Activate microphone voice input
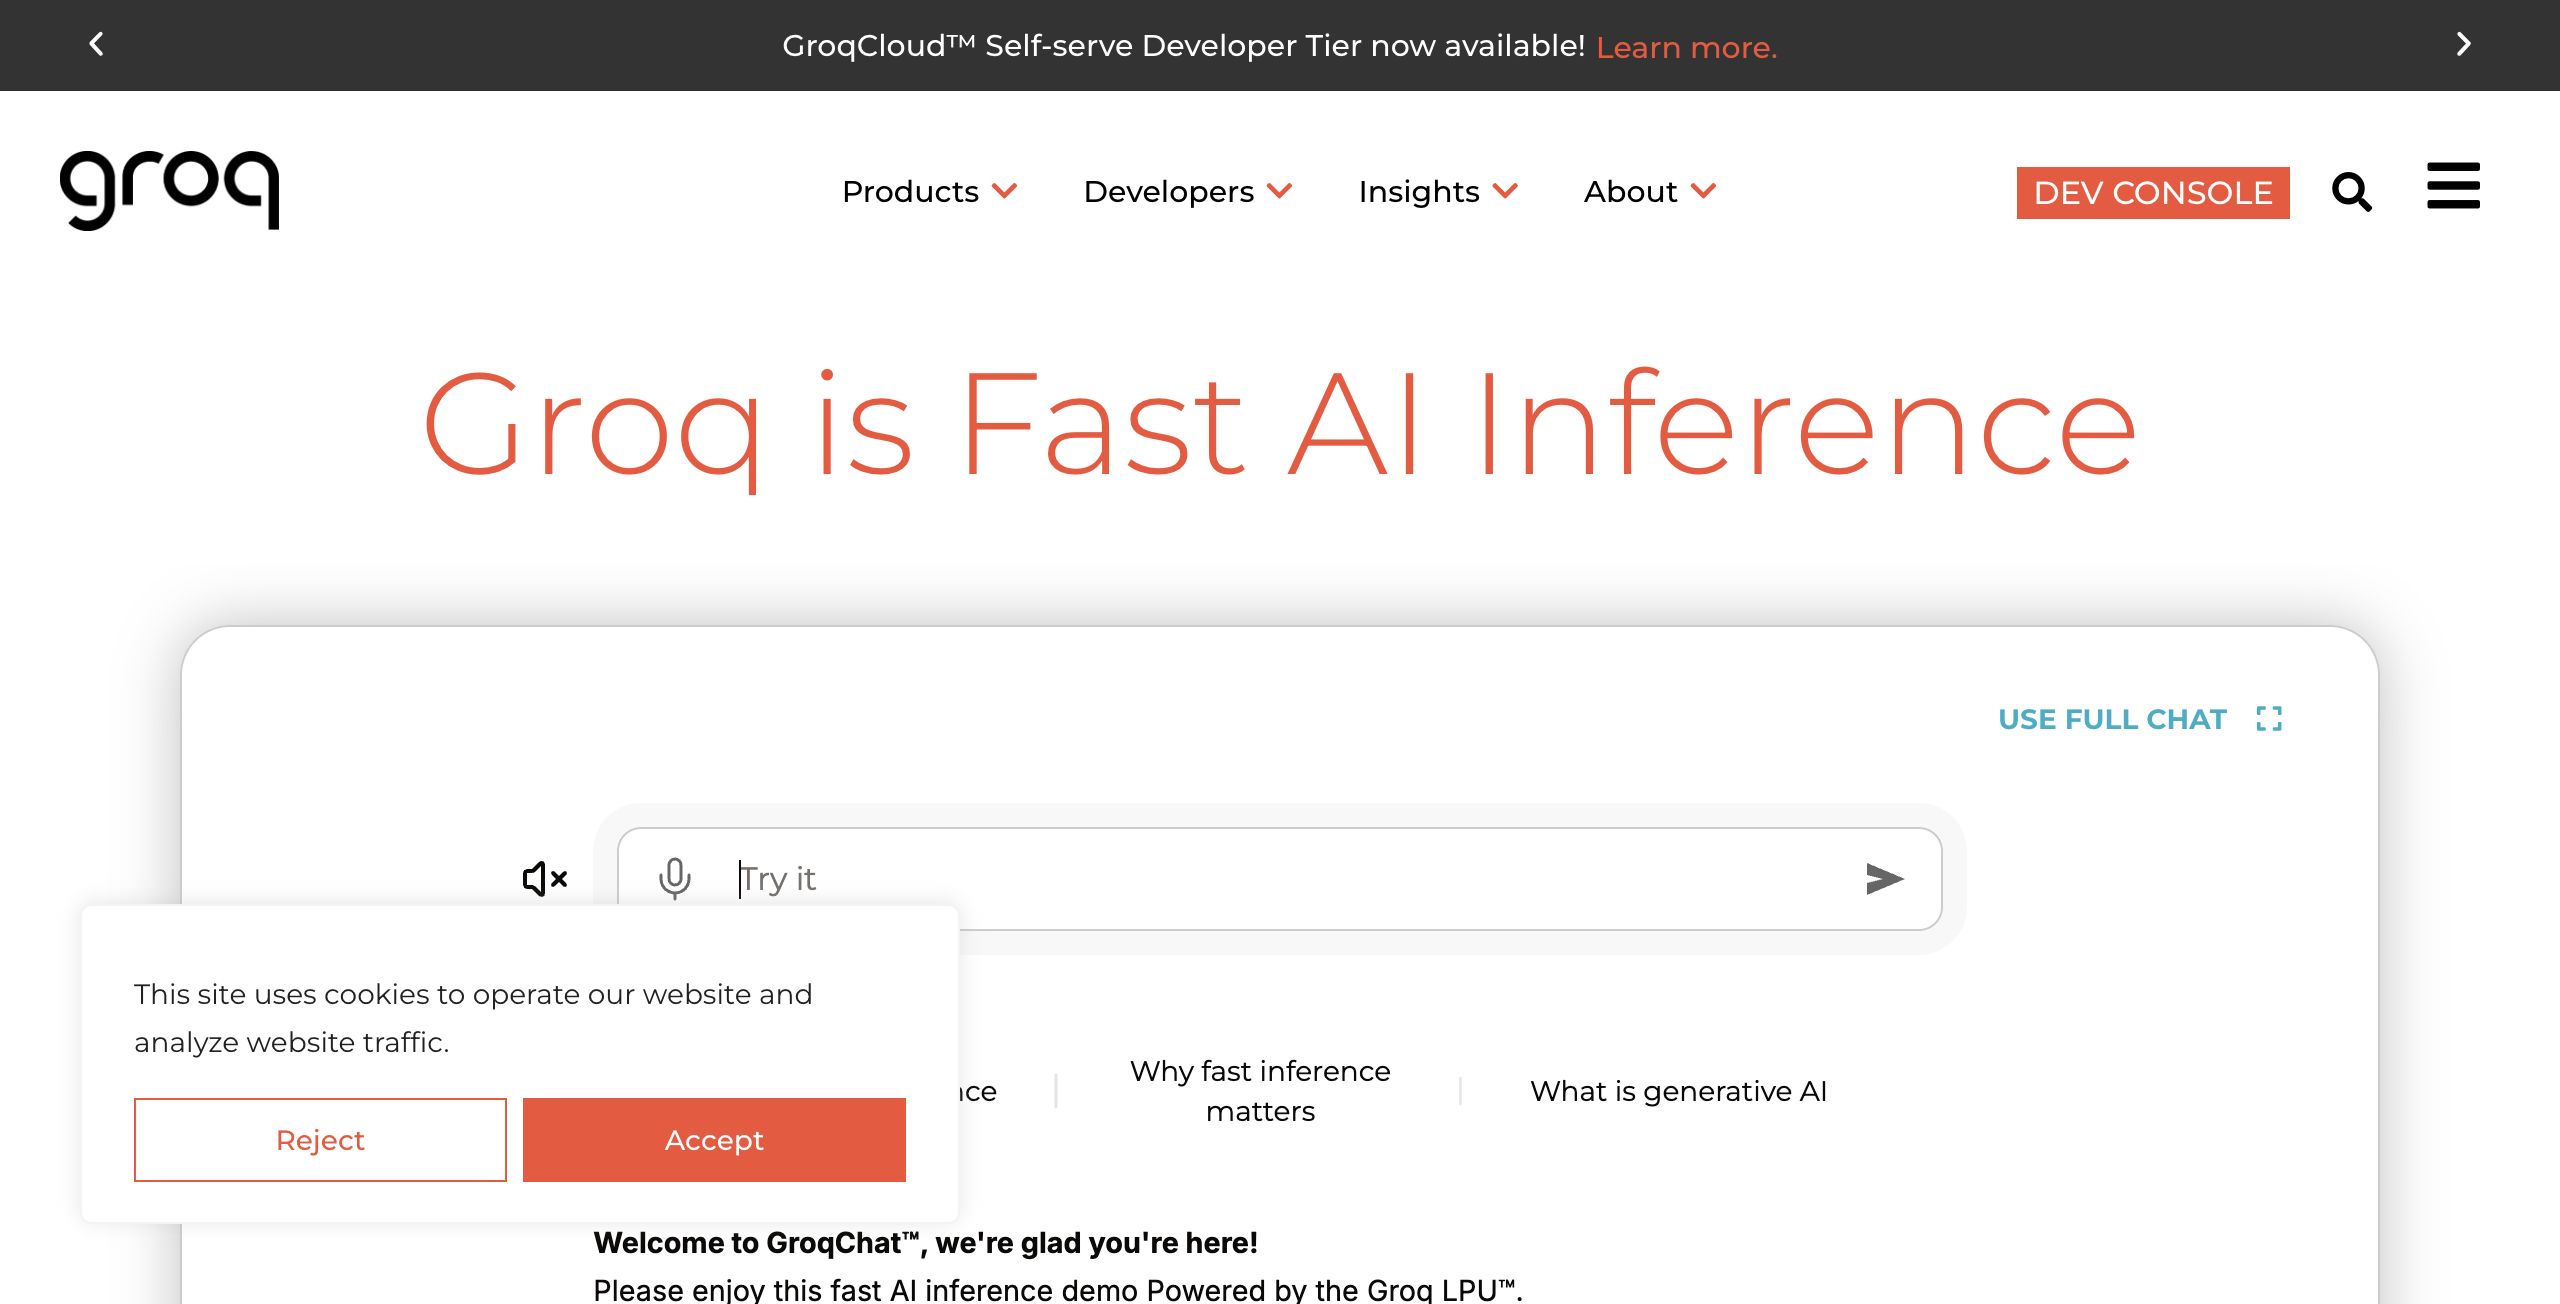Image resolution: width=2560 pixels, height=1304 pixels. coord(675,879)
